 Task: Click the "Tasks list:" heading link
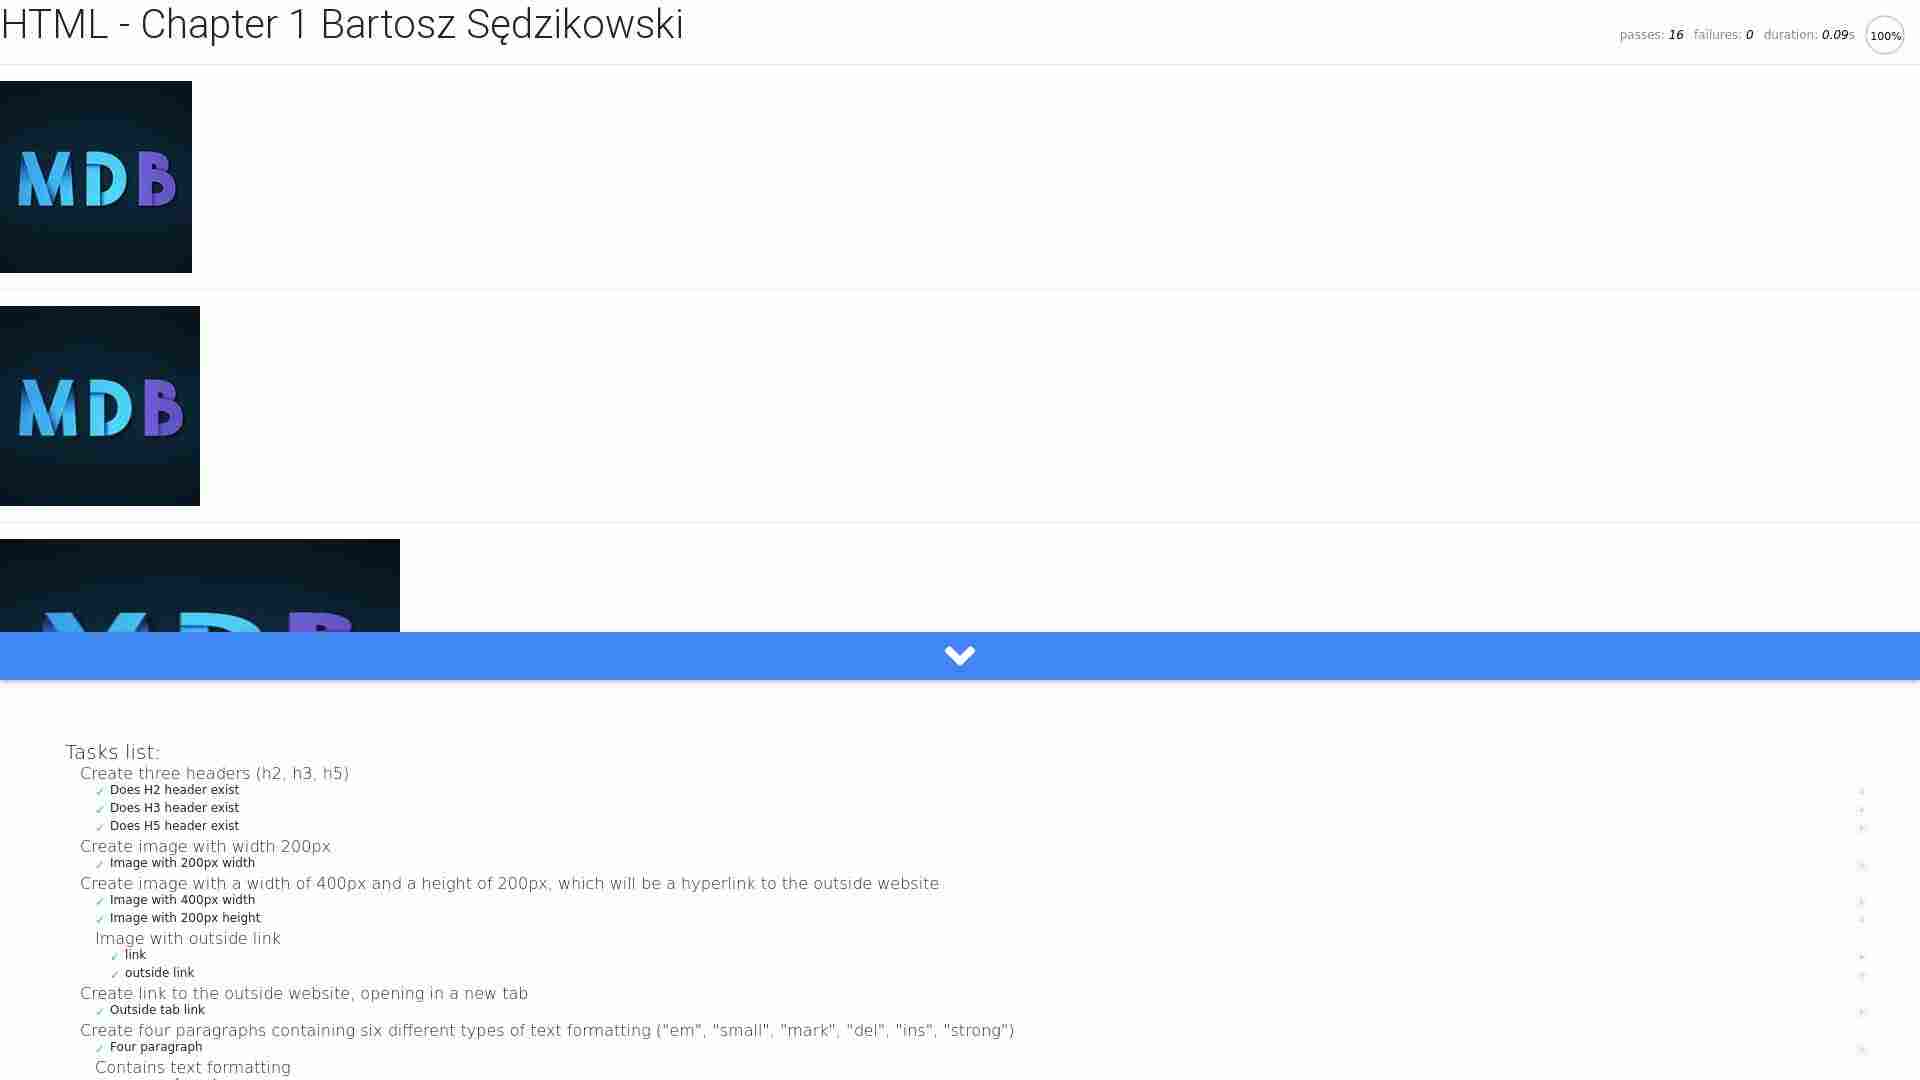pos(112,752)
